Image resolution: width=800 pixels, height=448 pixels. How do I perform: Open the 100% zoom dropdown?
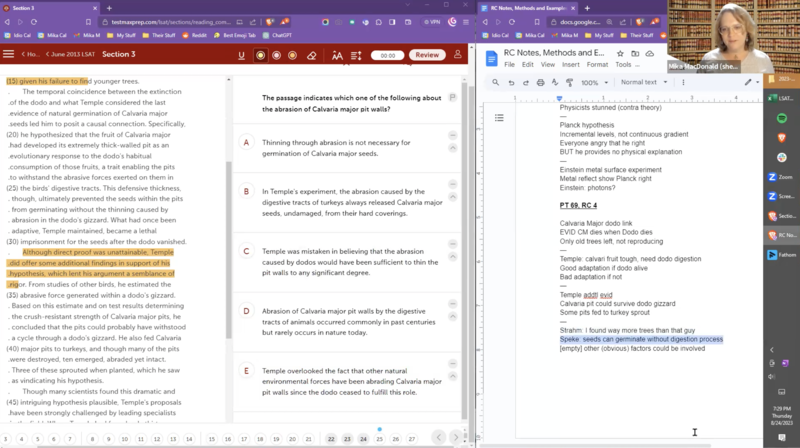(x=594, y=83)
